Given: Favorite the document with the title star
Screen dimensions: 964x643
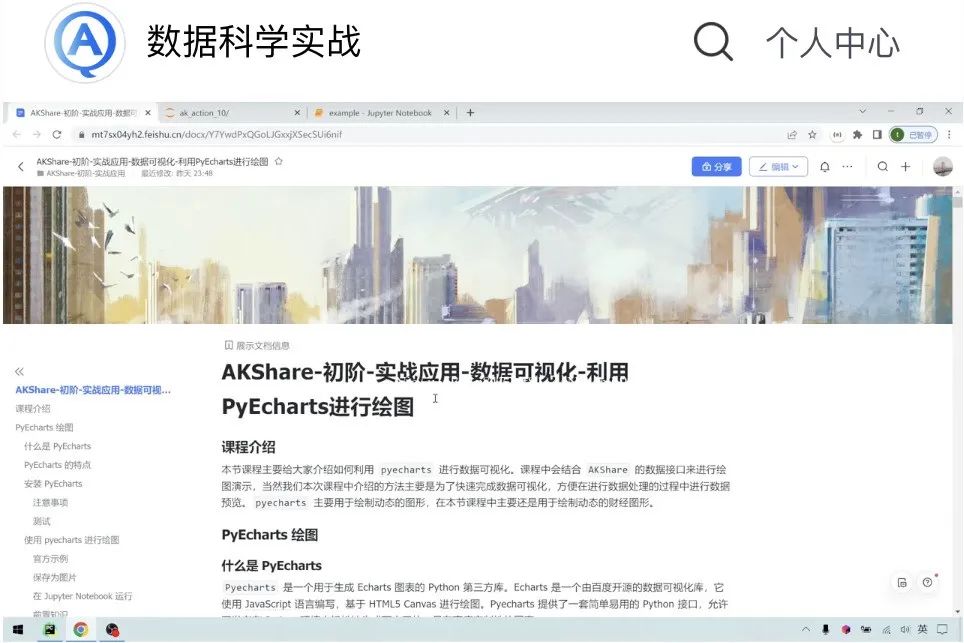Looking at the screenshot, I should [x=279, y=162].
